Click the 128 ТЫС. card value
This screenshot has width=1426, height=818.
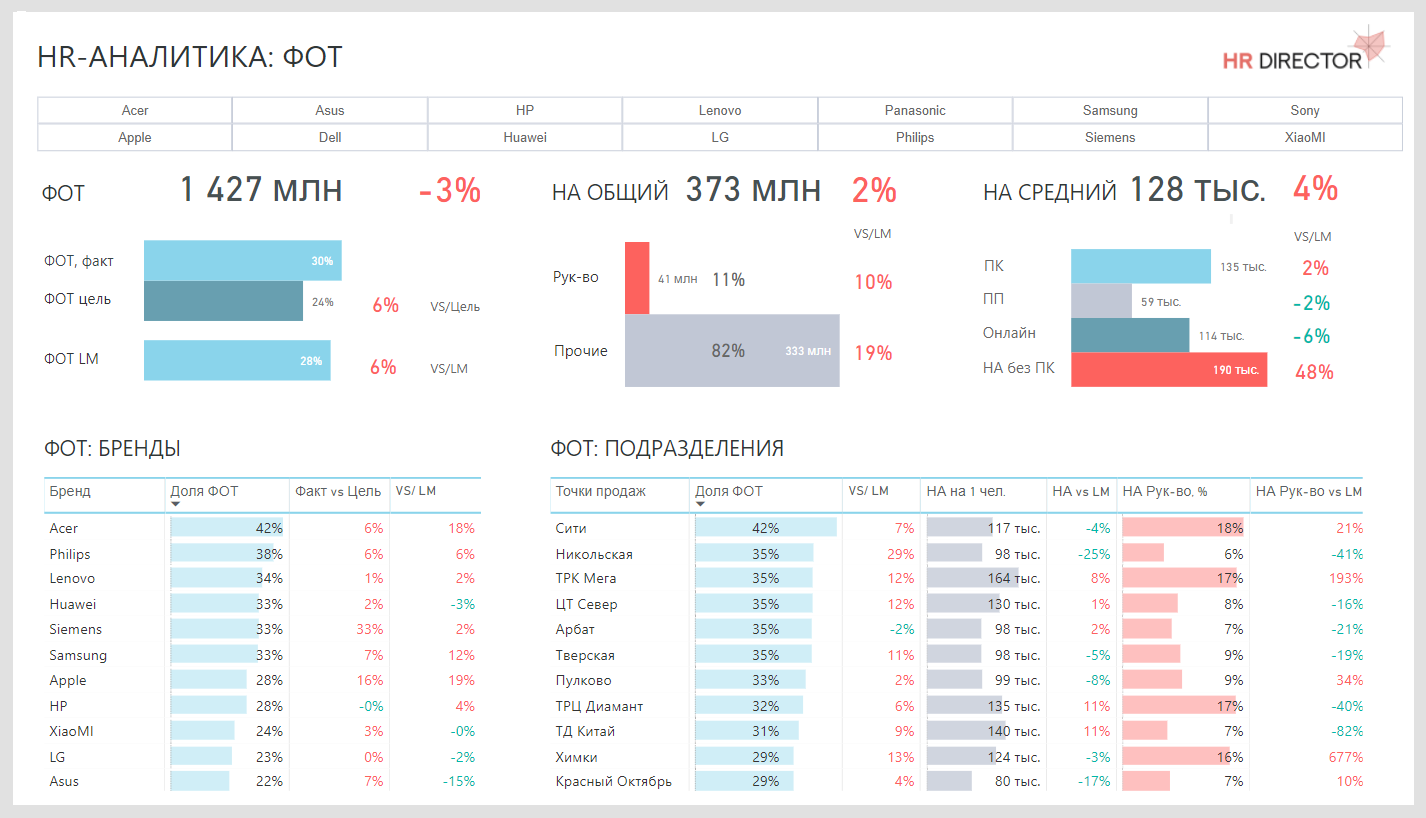pyautogui.click(x=1198, y=189)
